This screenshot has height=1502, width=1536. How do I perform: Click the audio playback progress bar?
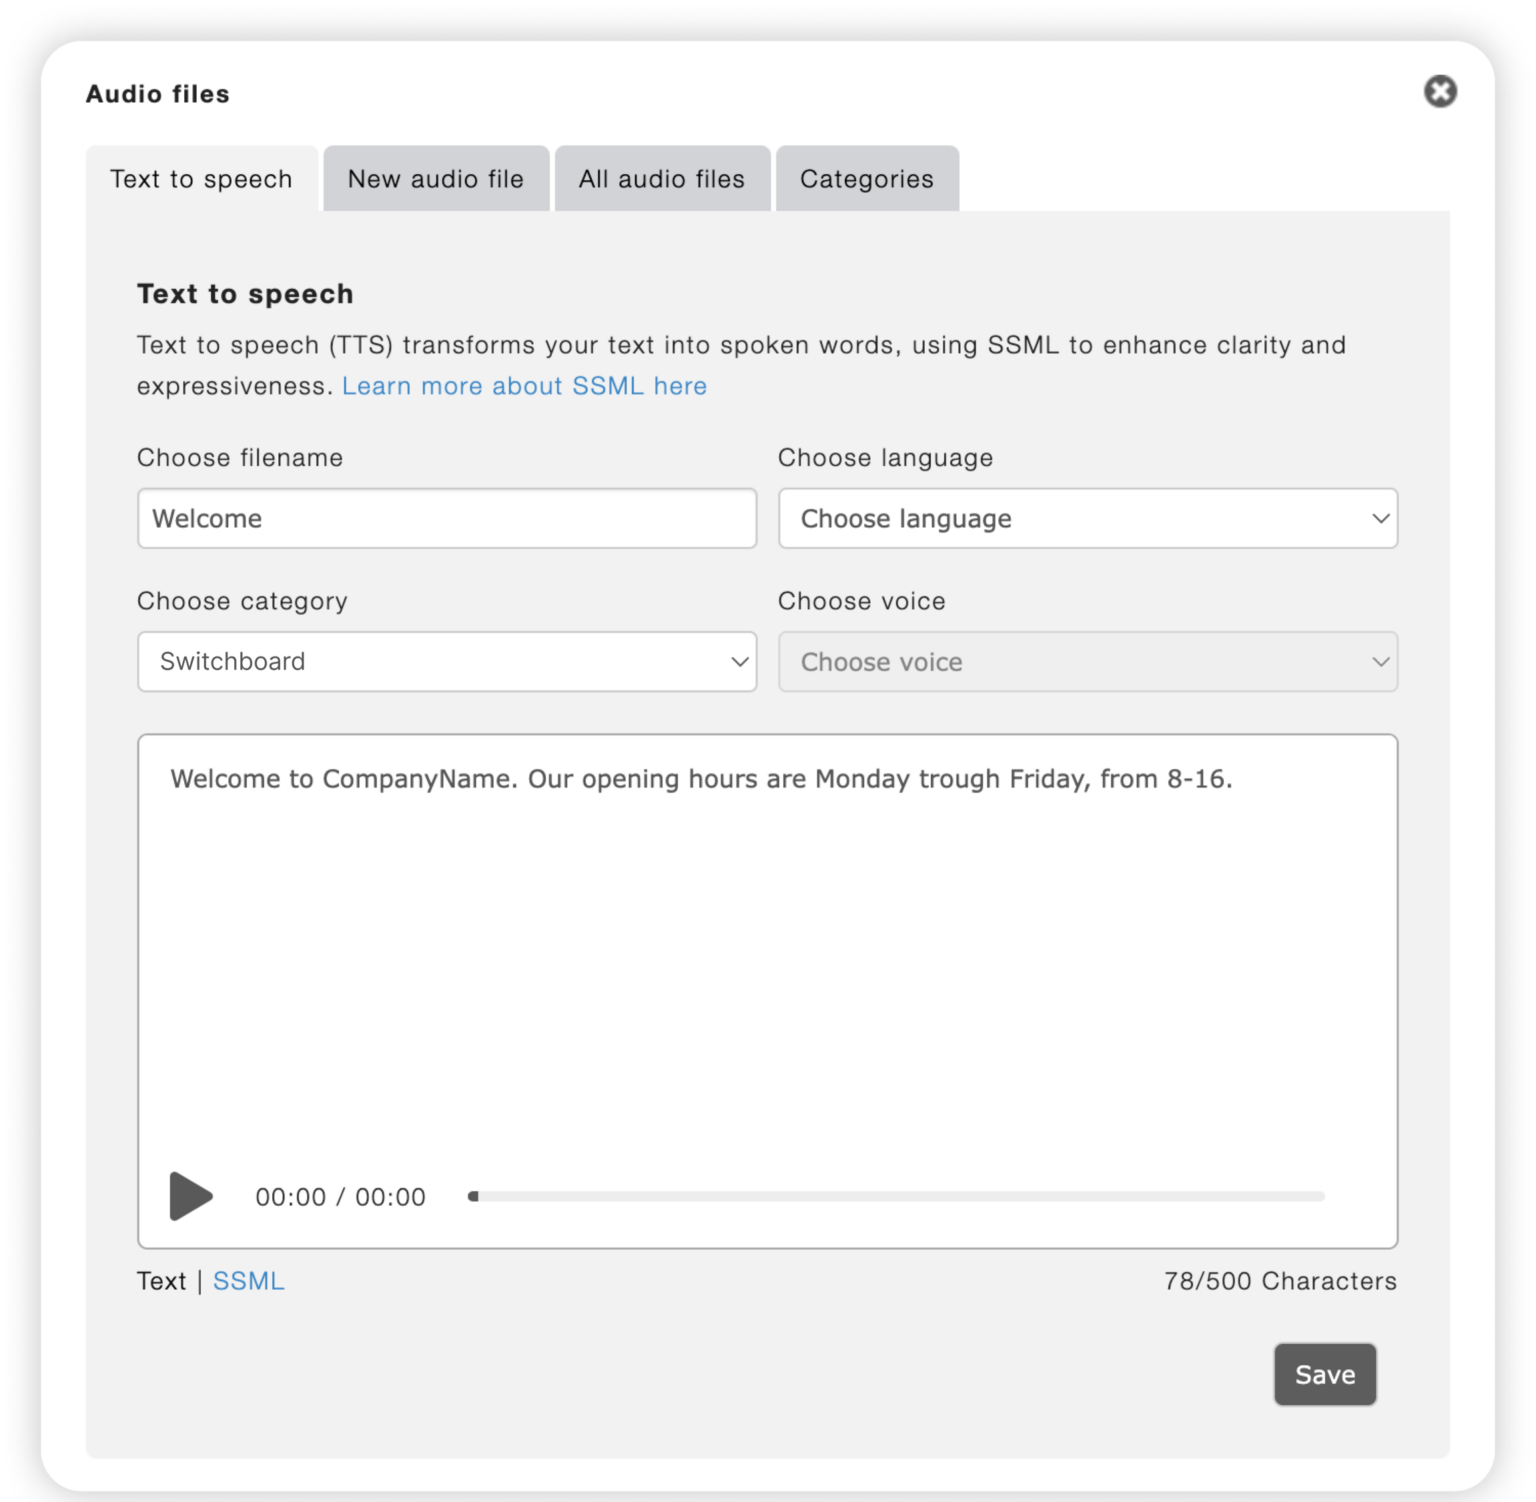click(x=898, y=1195)
